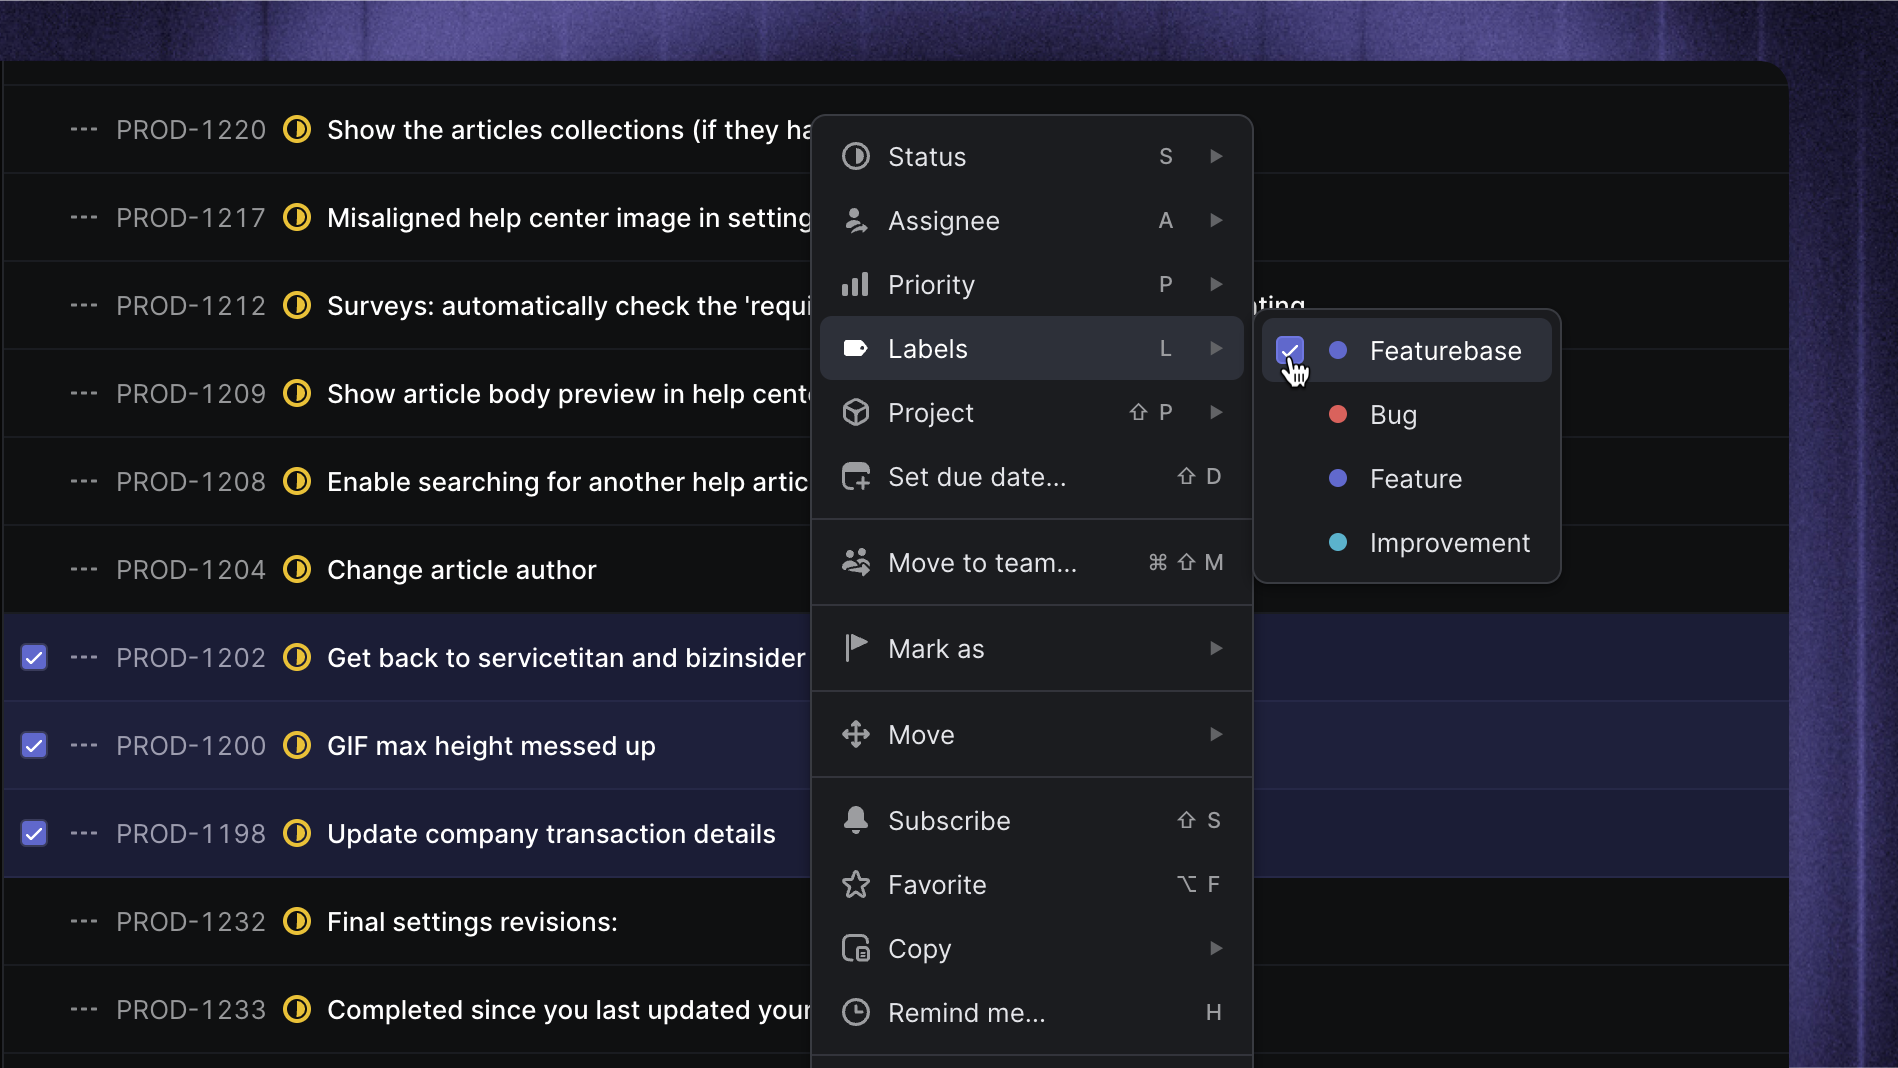Deselect the PROD-1202 row checkbox
This screenshot has width=1898, height=1068.
coord(34,658)
